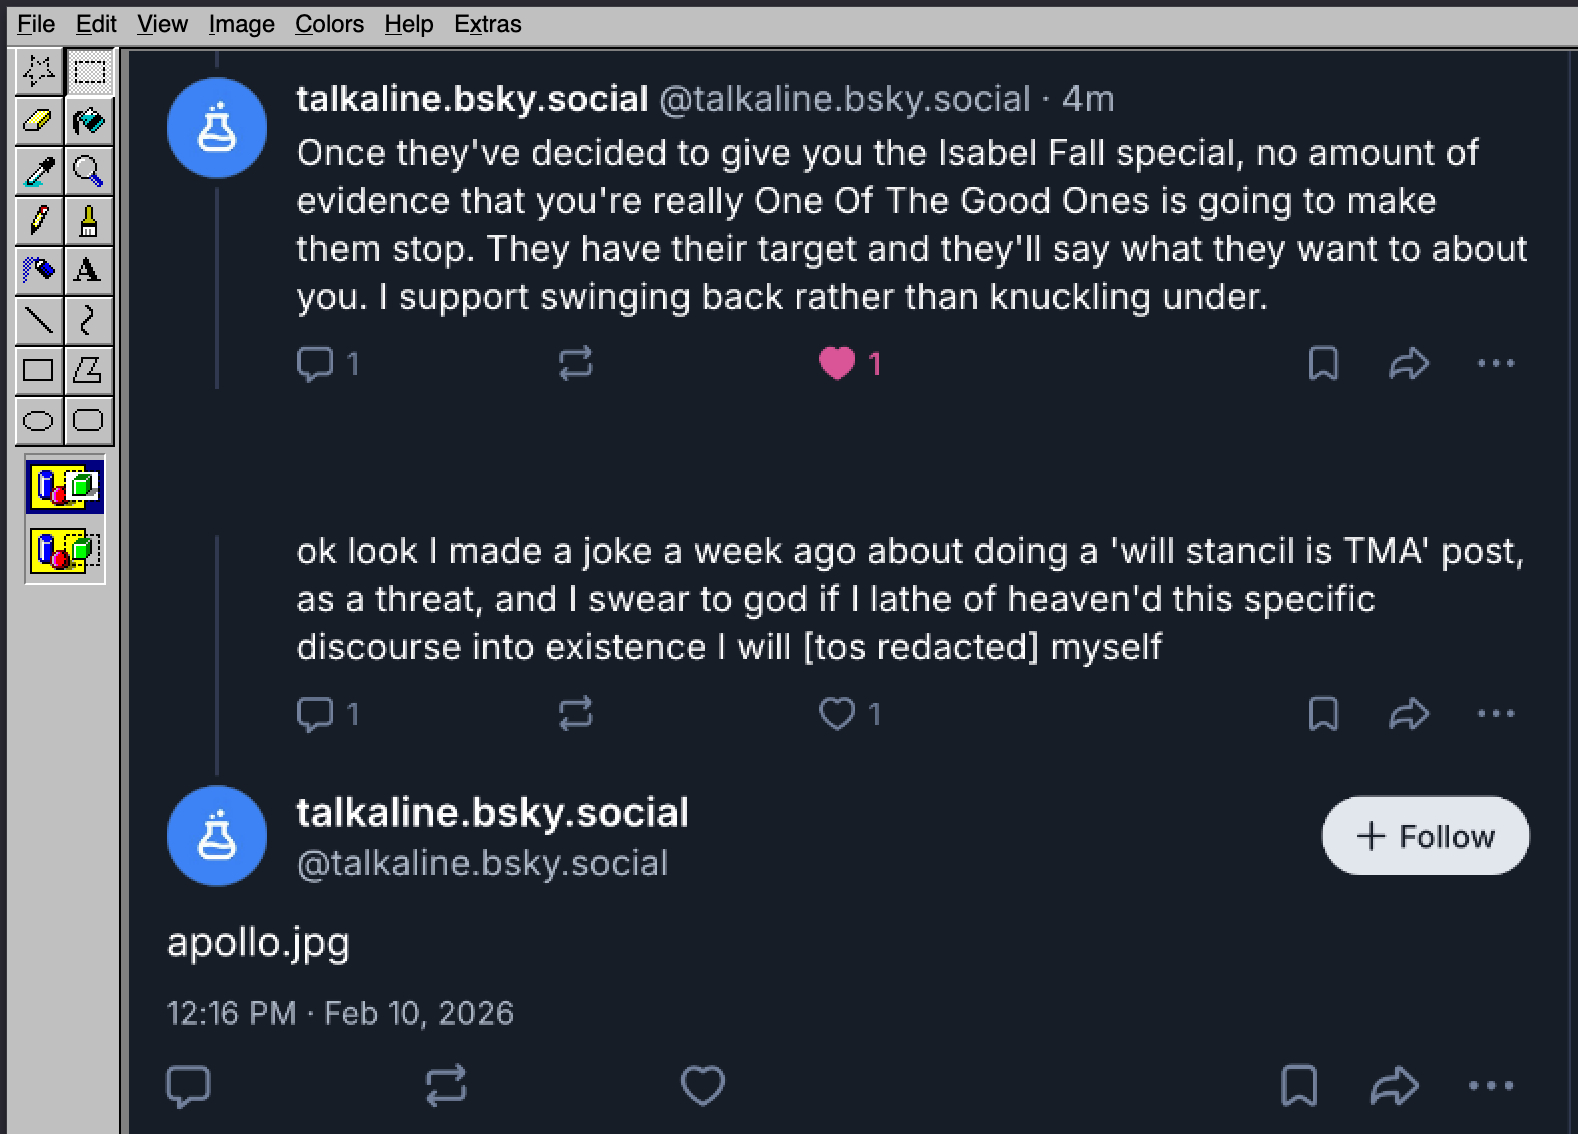Select the Text tool

coord(88,271)
